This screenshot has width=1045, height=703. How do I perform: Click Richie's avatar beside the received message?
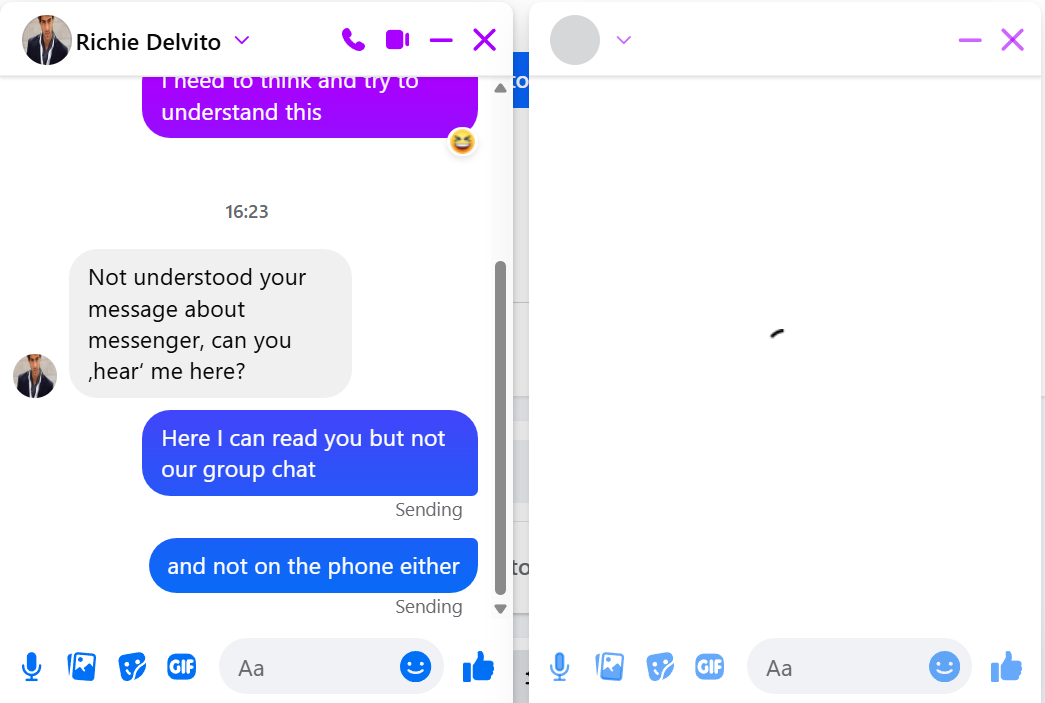pos(35,376)
